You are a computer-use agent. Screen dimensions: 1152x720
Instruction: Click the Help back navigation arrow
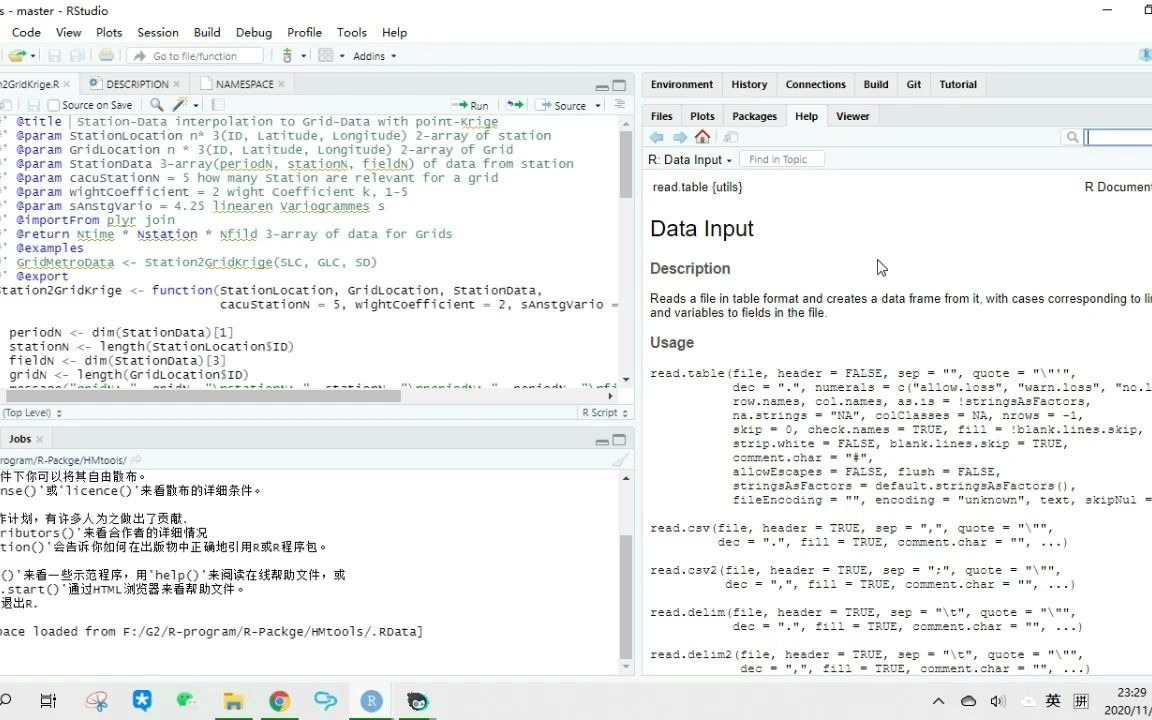click(656, 136)
